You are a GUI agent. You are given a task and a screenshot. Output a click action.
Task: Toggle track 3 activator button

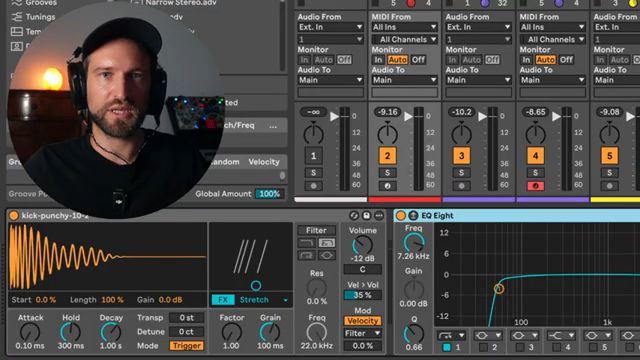tap(462, 156)
